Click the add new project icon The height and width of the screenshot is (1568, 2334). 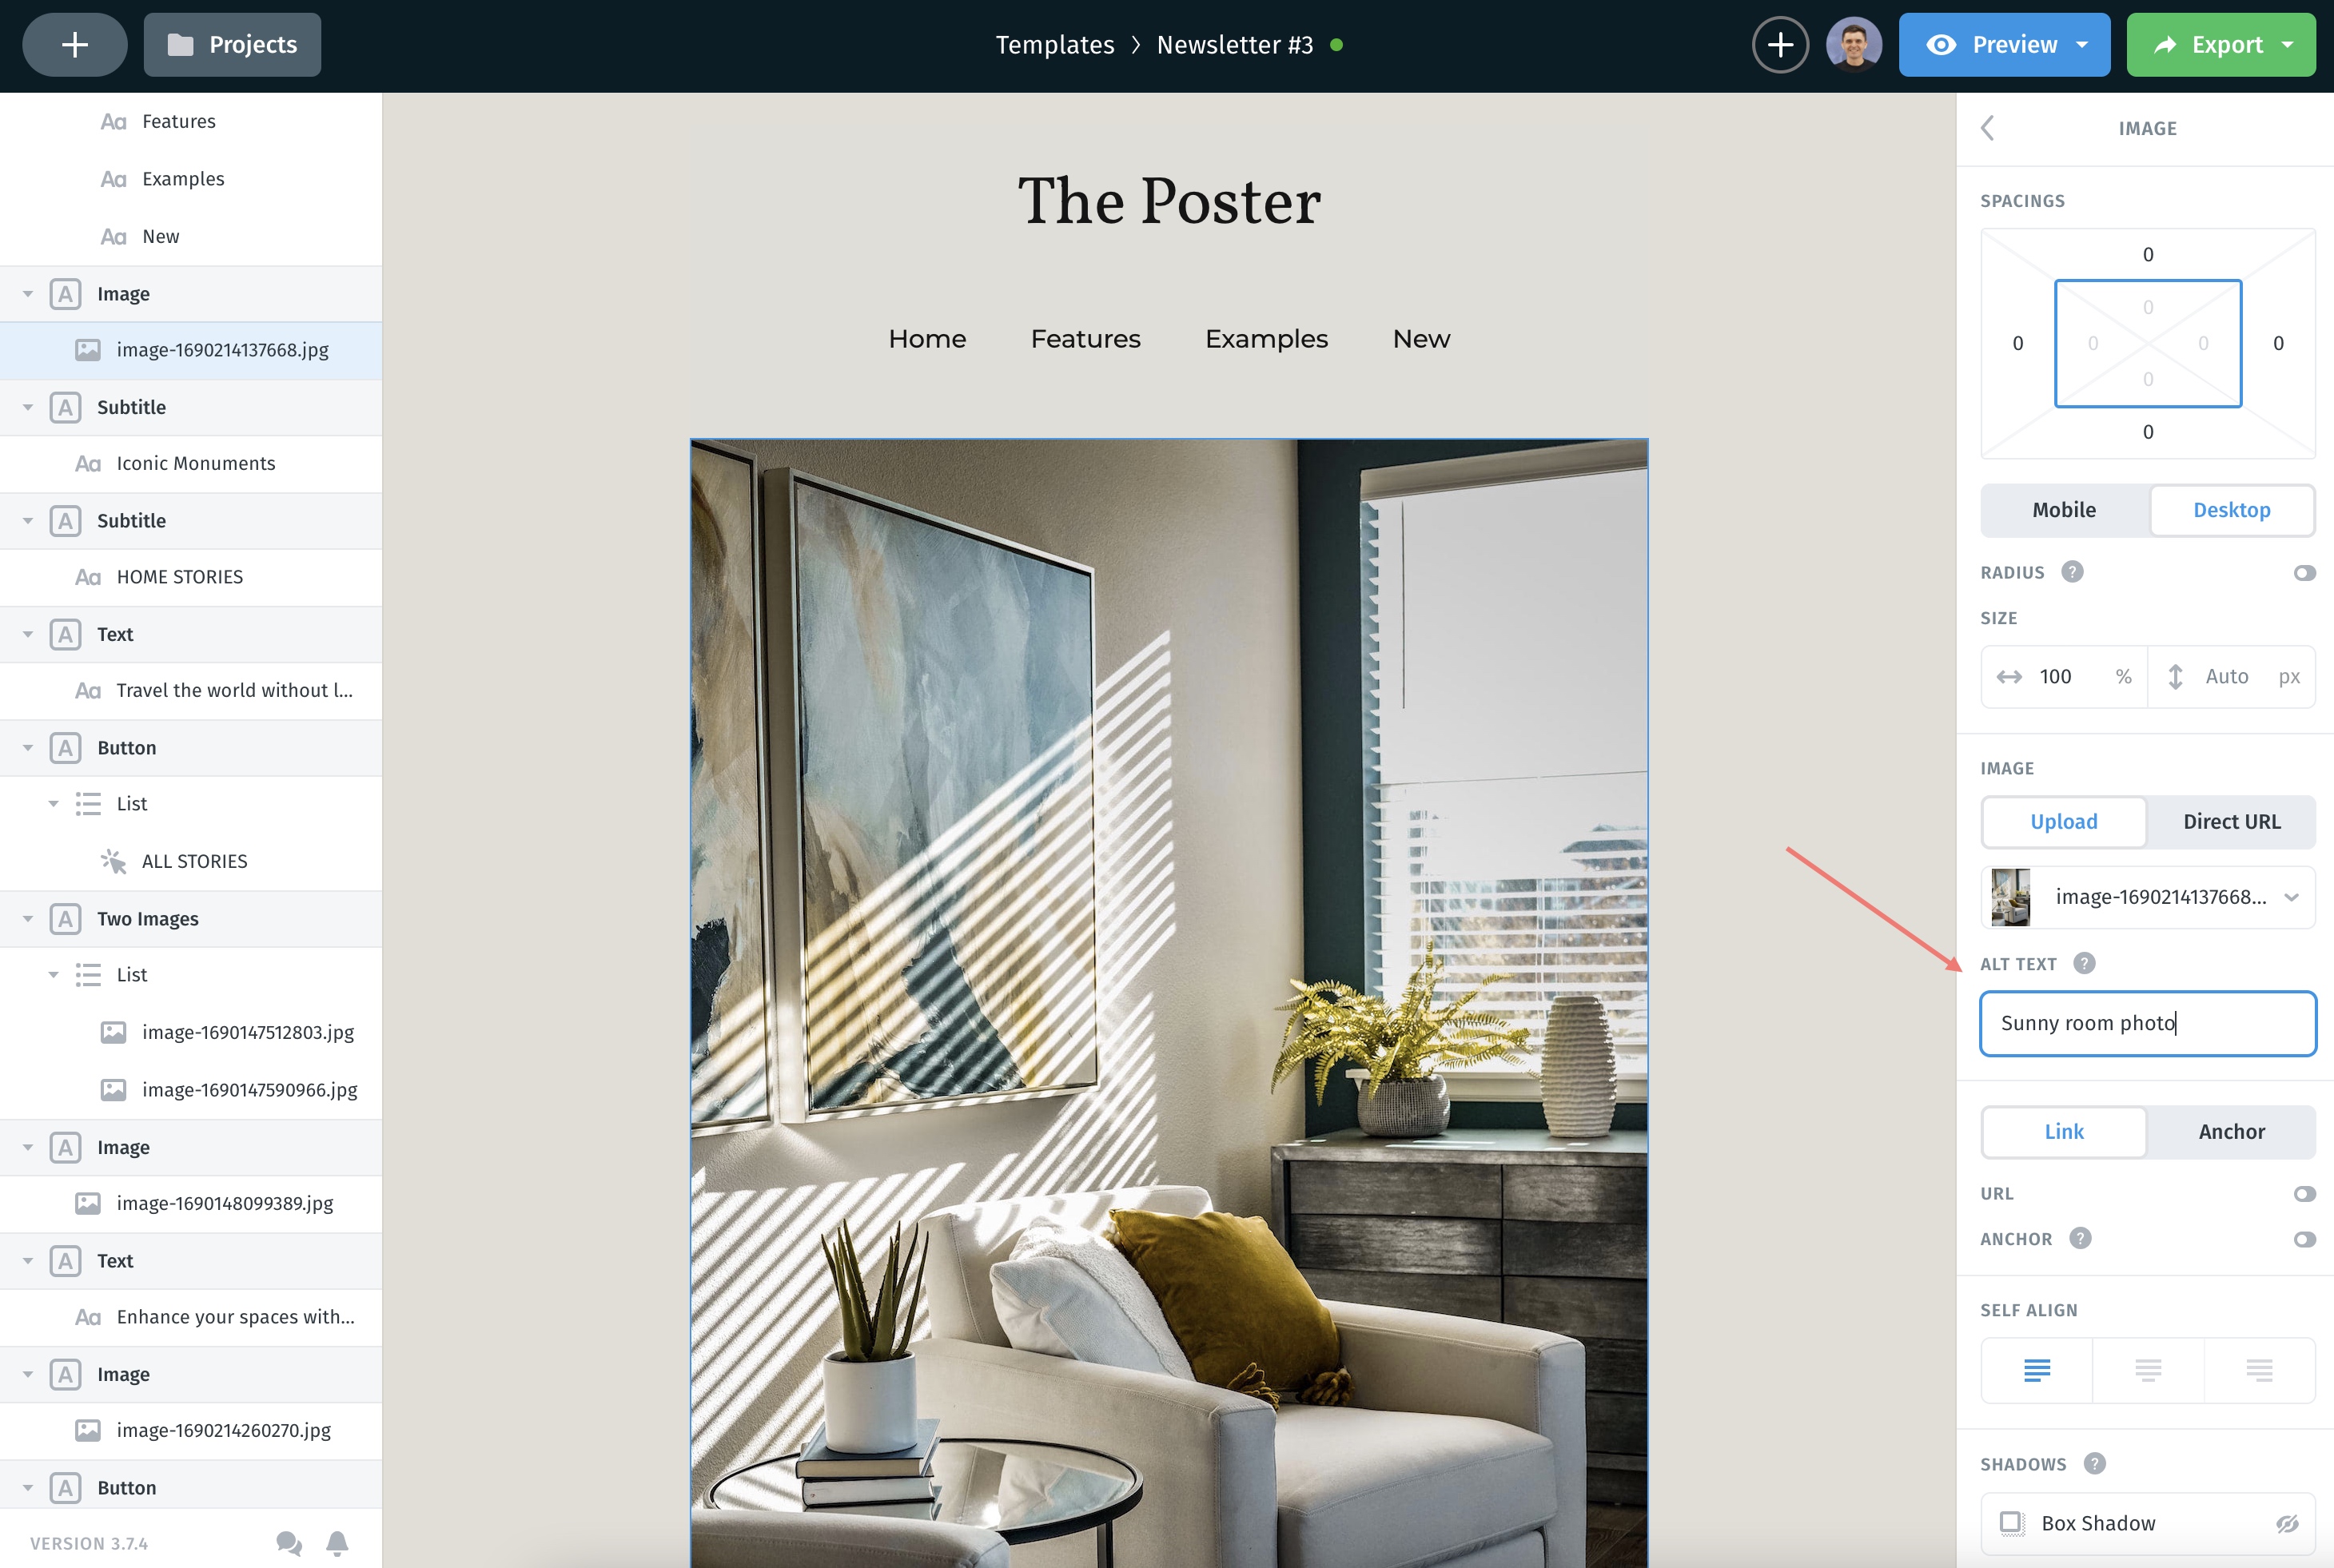(x=74, y=44)
